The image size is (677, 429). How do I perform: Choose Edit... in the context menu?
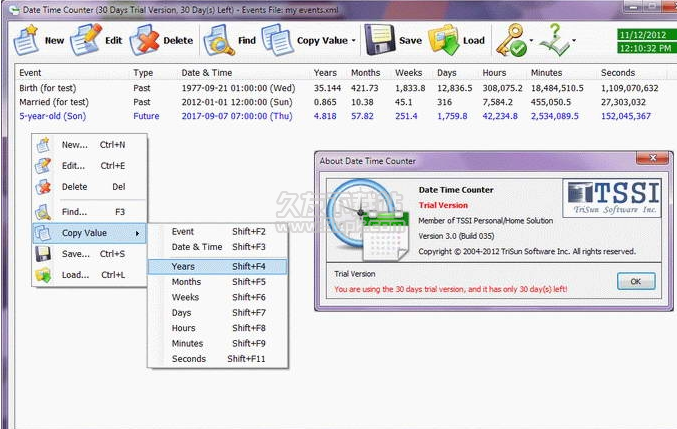[90, 166]
